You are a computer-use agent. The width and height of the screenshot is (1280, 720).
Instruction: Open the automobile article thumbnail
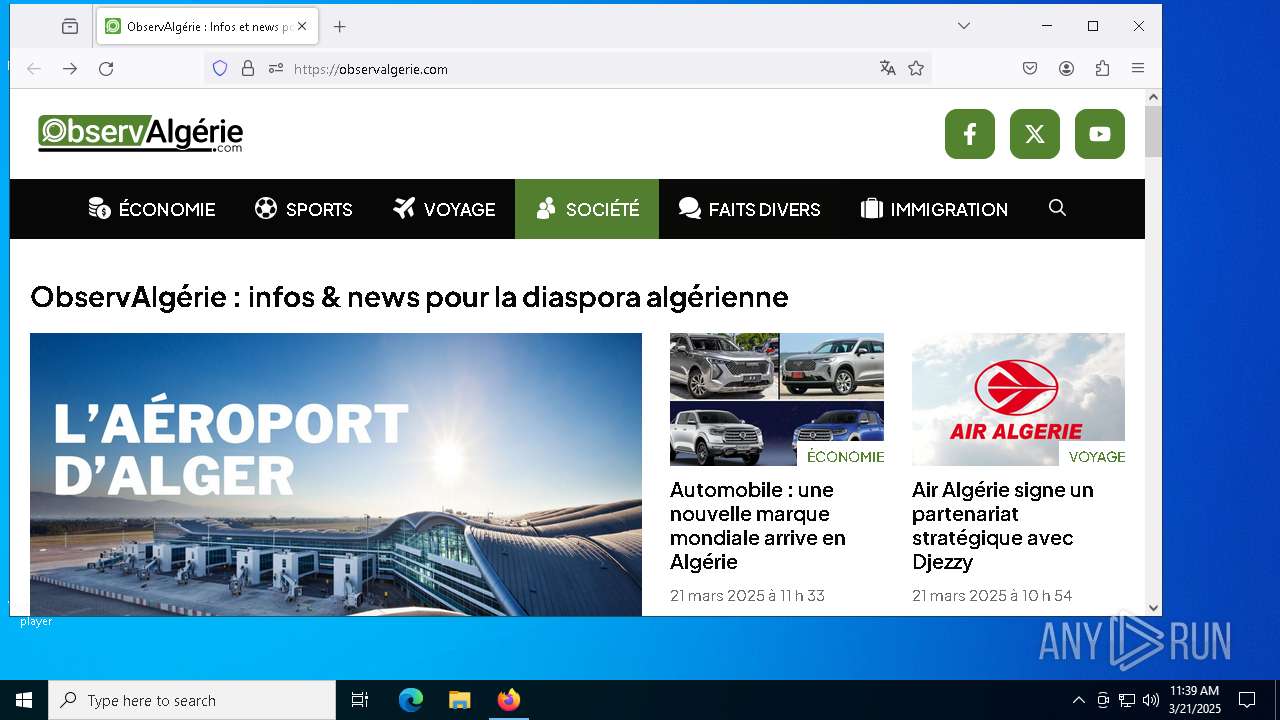777,399
